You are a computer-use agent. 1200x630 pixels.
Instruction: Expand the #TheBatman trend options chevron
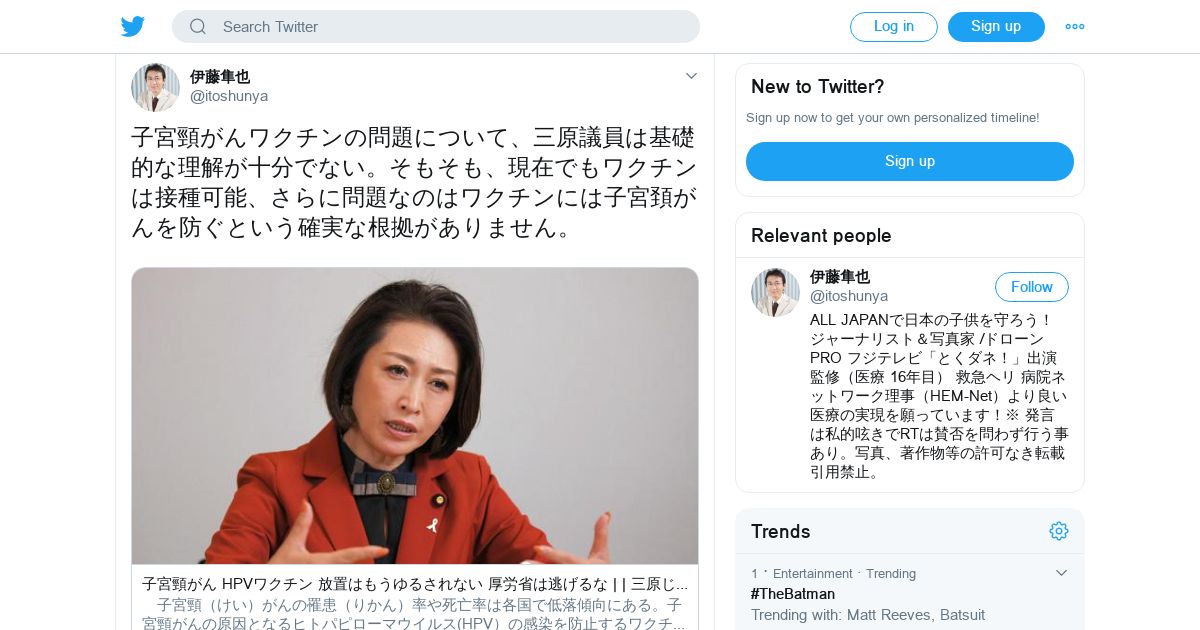pyautogui.click(x=1062, y=573)
